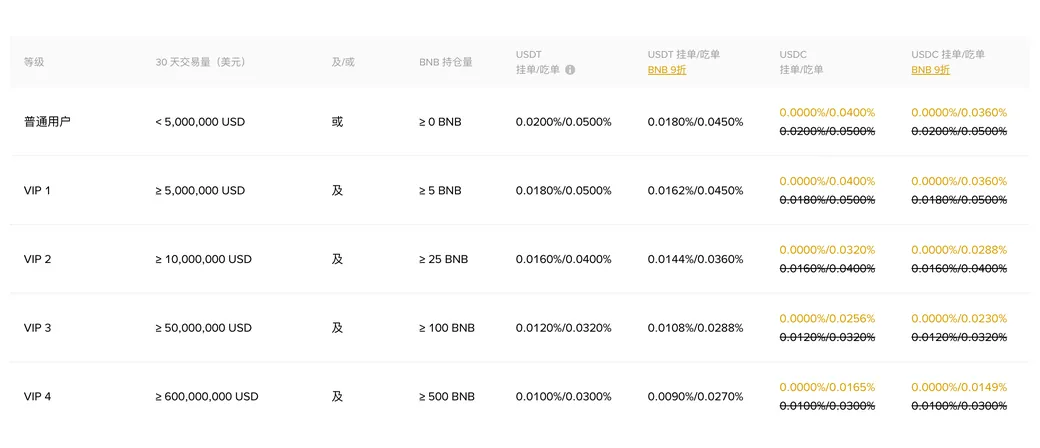The image size is (1040, 448).
Task: Click yellow 0.0000%/0.0360% in VIP 1 row
Action: click(x=959, y=181)
